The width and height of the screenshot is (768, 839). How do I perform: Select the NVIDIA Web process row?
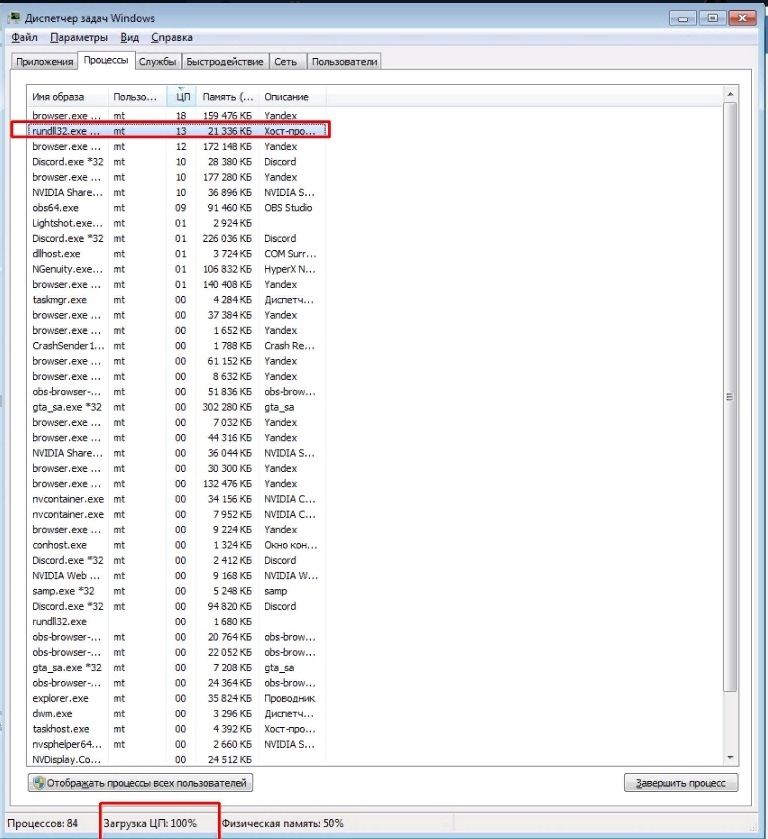click(x=177, y=576)
